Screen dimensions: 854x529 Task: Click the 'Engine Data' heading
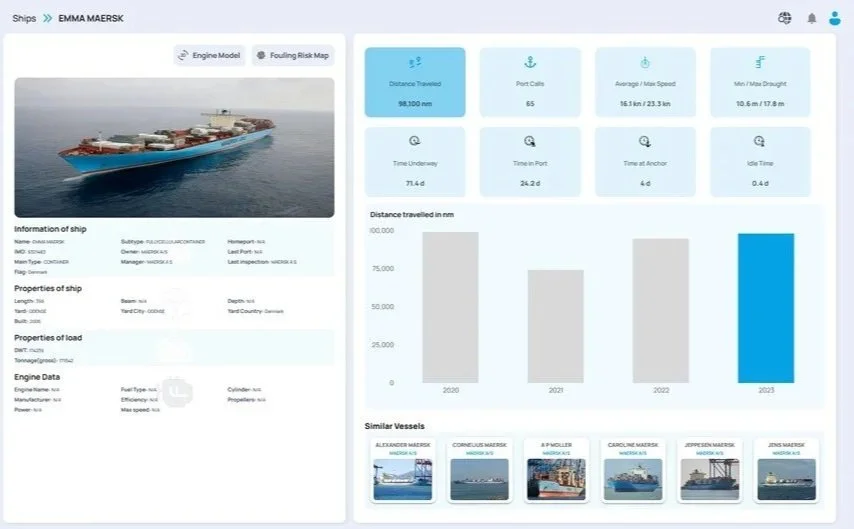click(x=37, y=377)
